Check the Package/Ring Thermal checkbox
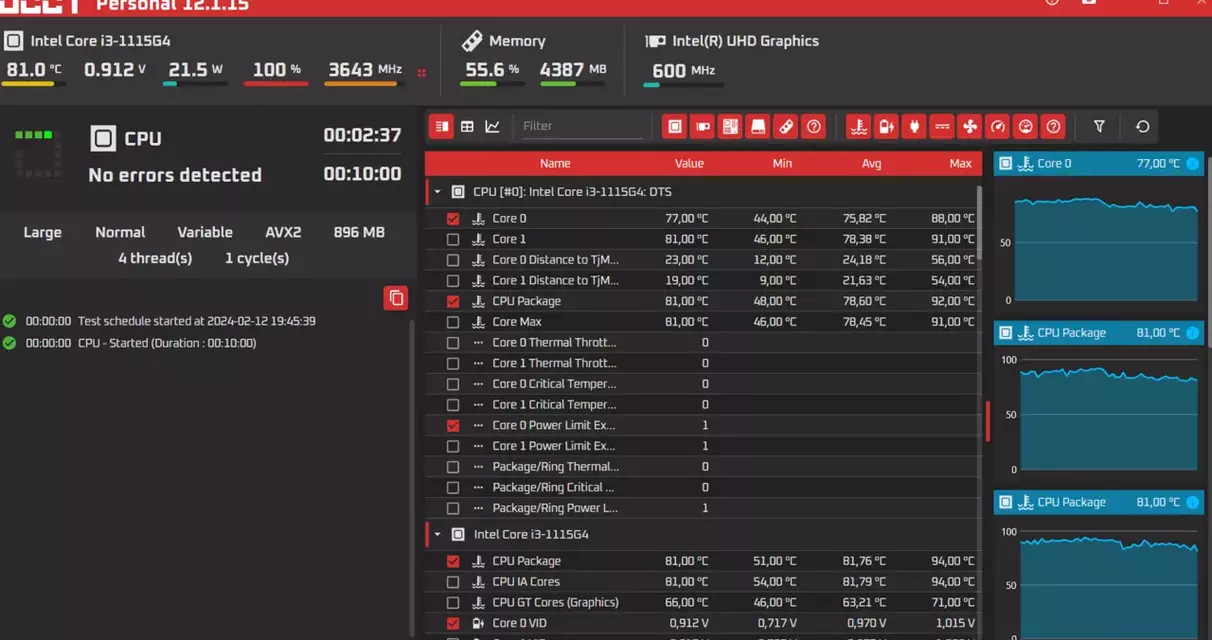This screenshot has height=640, width=1212. pyautogui.click(x=453, y=466)
